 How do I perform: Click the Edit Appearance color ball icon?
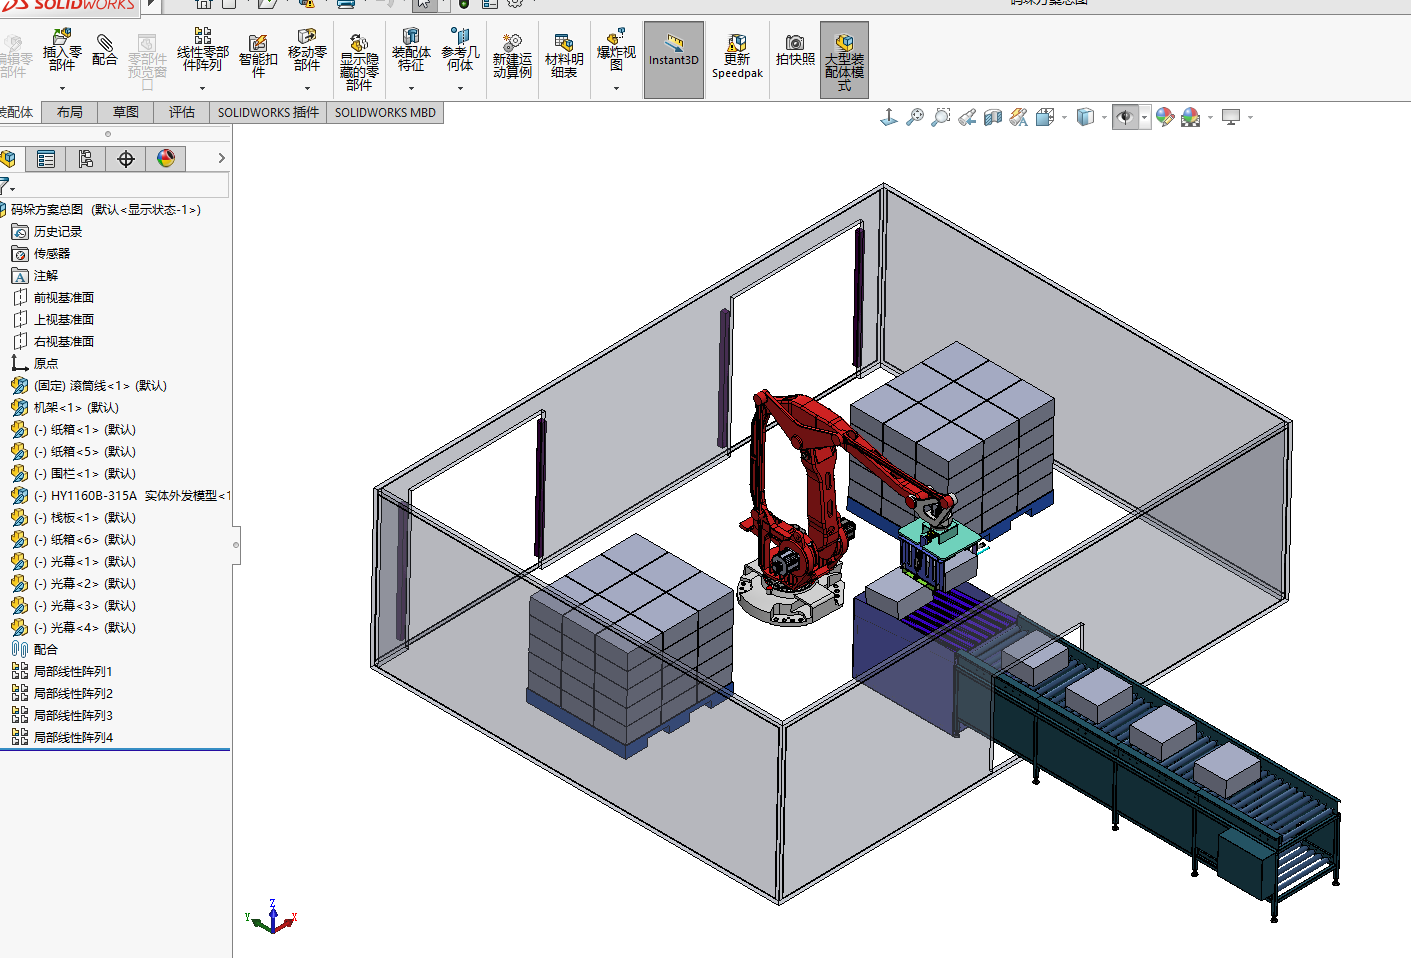(1164, 118)
